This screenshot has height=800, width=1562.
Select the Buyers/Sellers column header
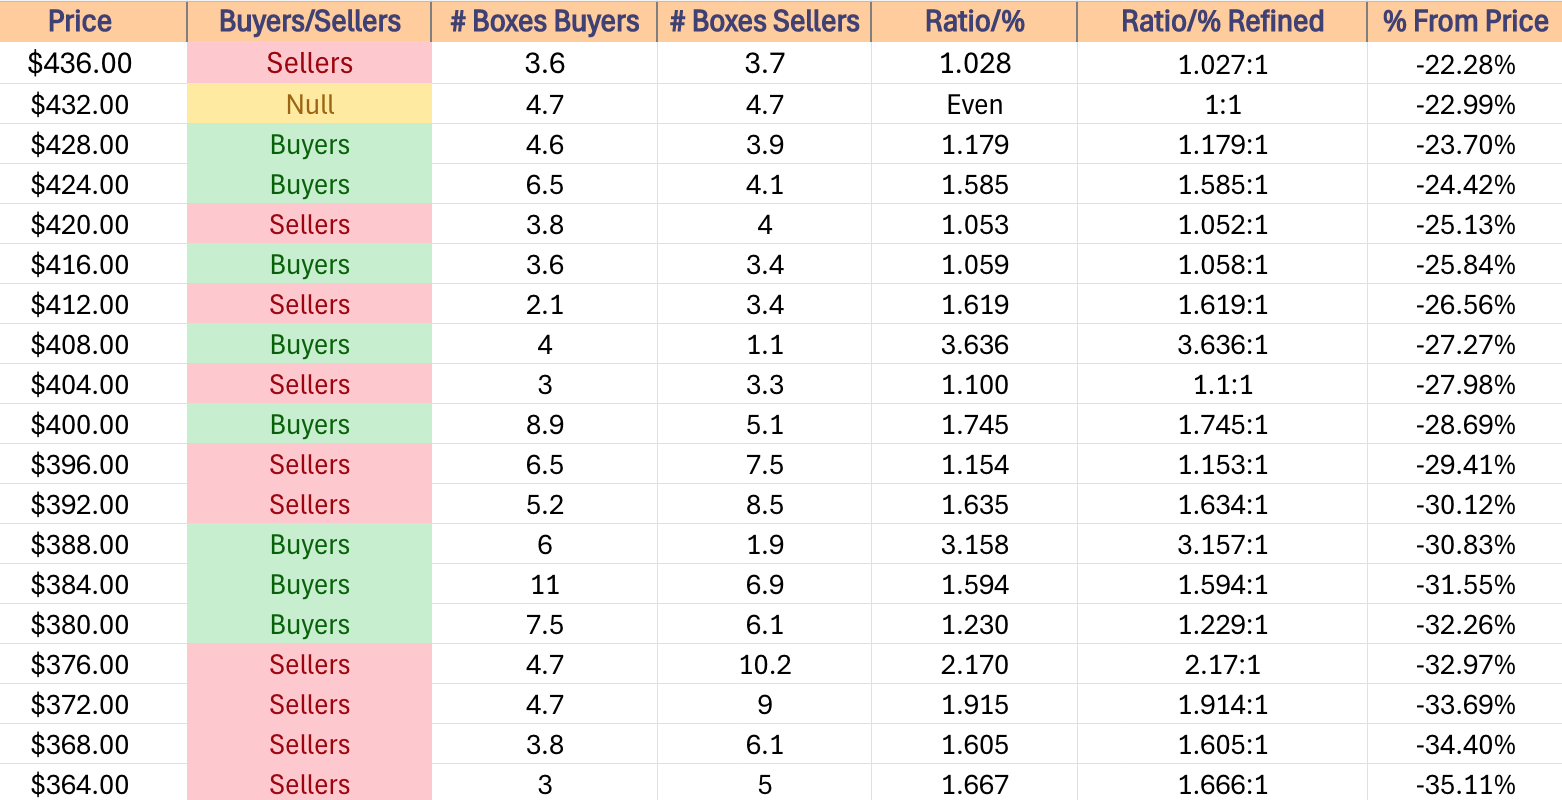click(x=309, y=21)
